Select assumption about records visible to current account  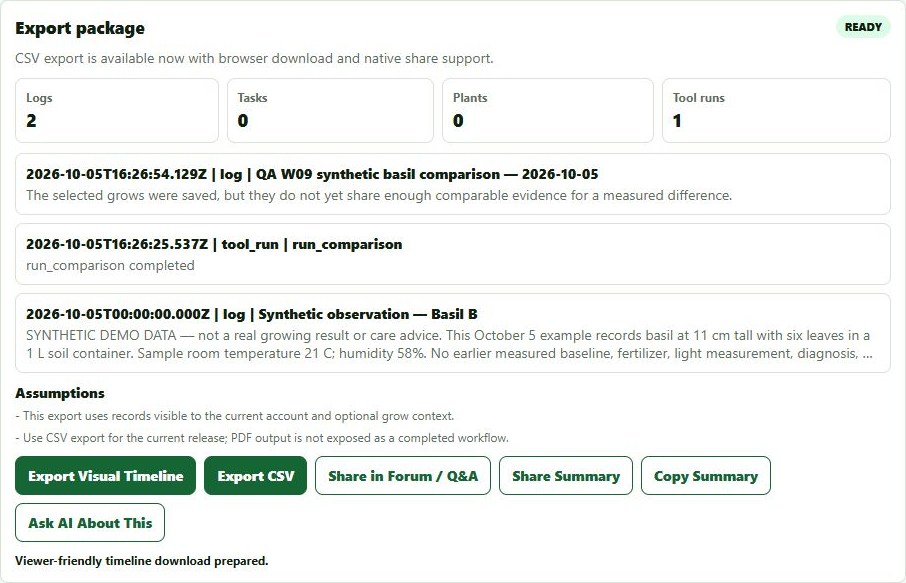(235, 416)
